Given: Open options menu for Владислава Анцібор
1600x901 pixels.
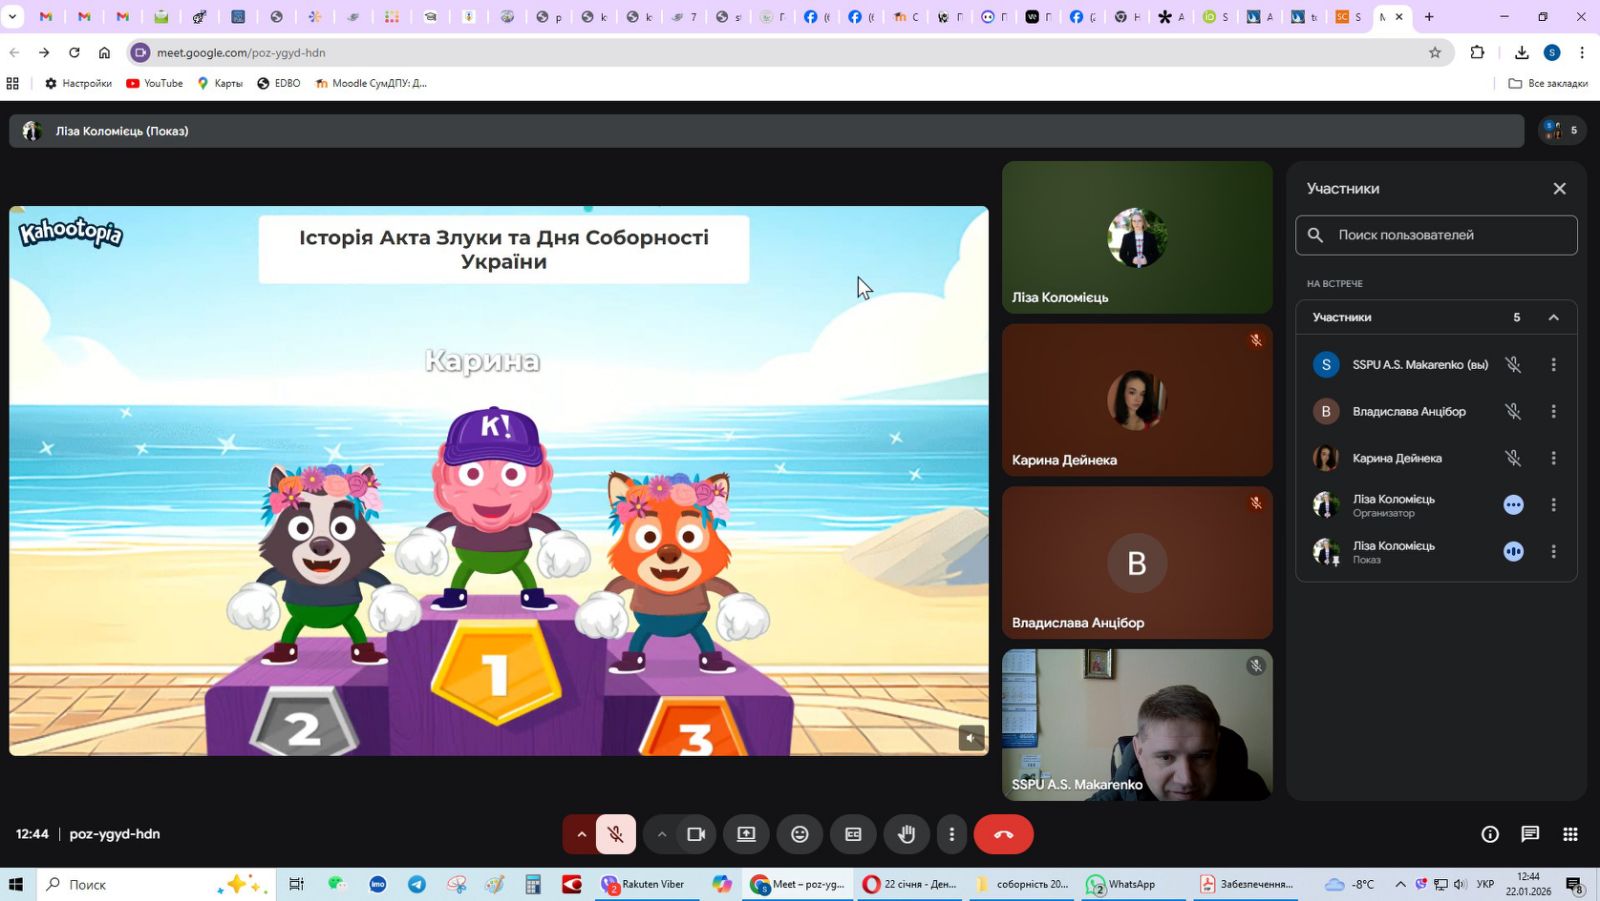Looking at the screenshot, I should coord(1553,411).
